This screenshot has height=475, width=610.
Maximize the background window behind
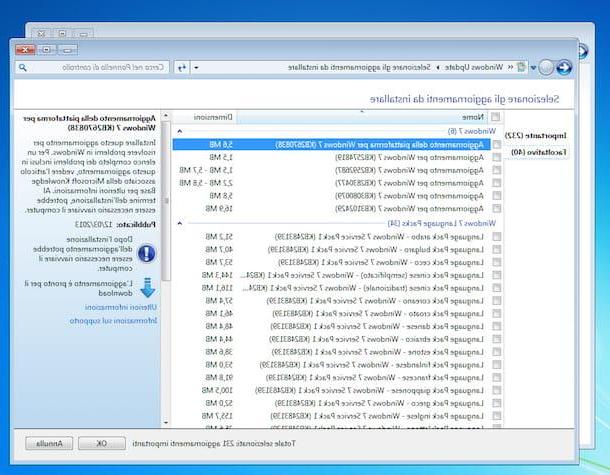[62, 34]
